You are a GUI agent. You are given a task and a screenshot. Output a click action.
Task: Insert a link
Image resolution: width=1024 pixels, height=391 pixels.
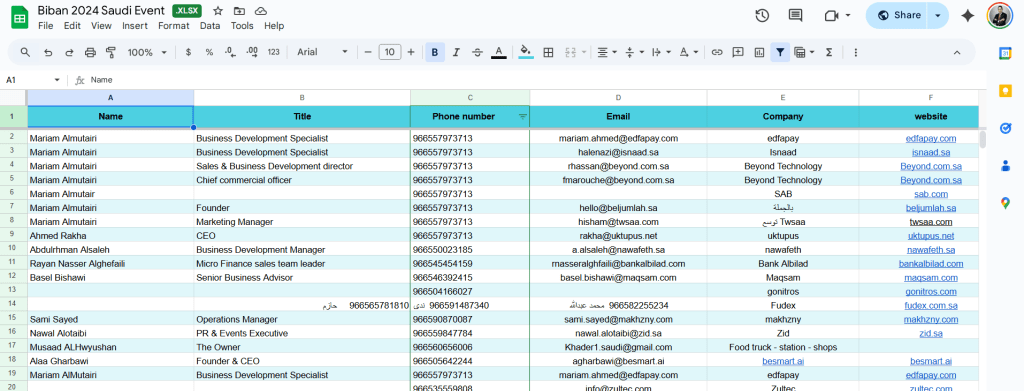pyautogui.click(x=717, y=52)
